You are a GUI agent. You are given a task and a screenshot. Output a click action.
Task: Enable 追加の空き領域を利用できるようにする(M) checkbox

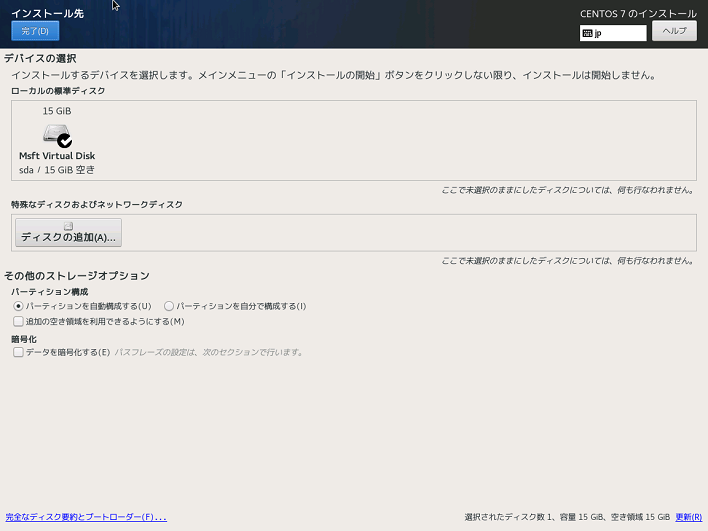(x=18, y=321)
